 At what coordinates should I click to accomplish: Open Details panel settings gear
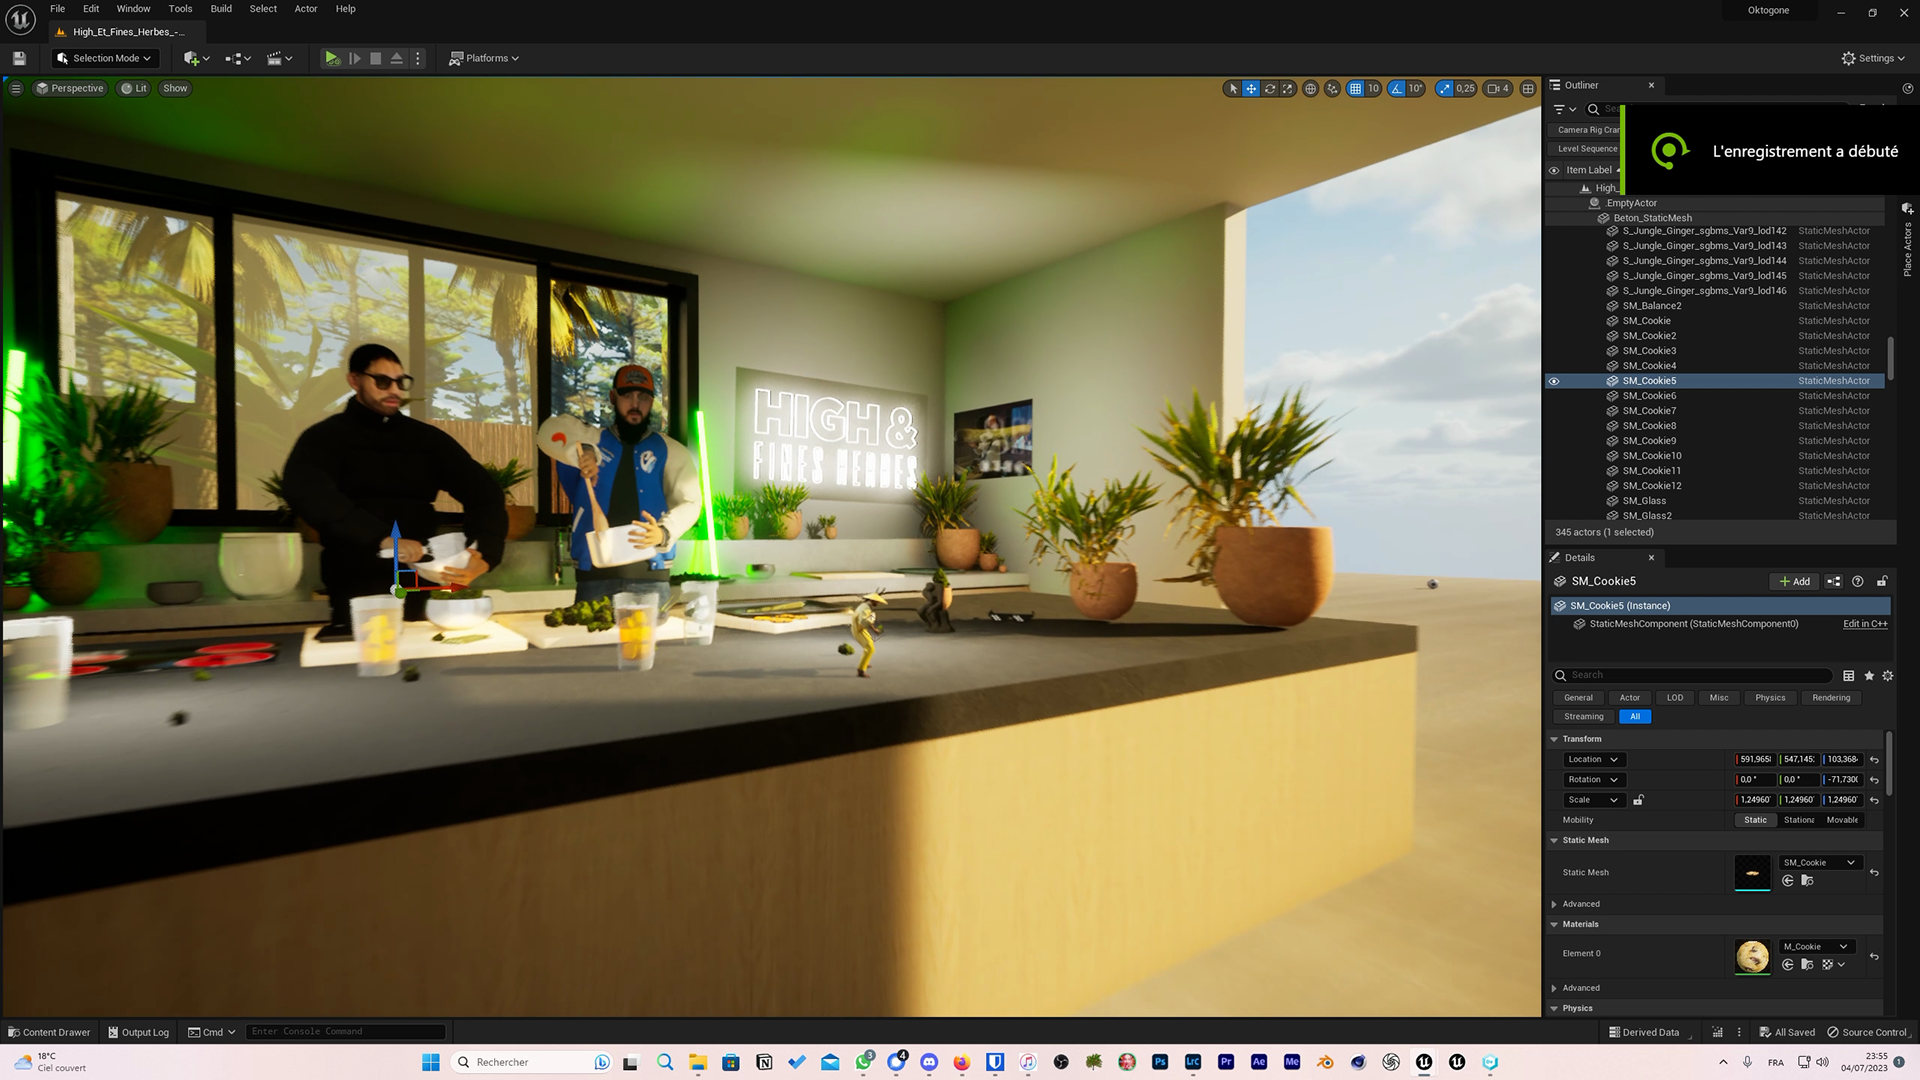(1888, 676)
